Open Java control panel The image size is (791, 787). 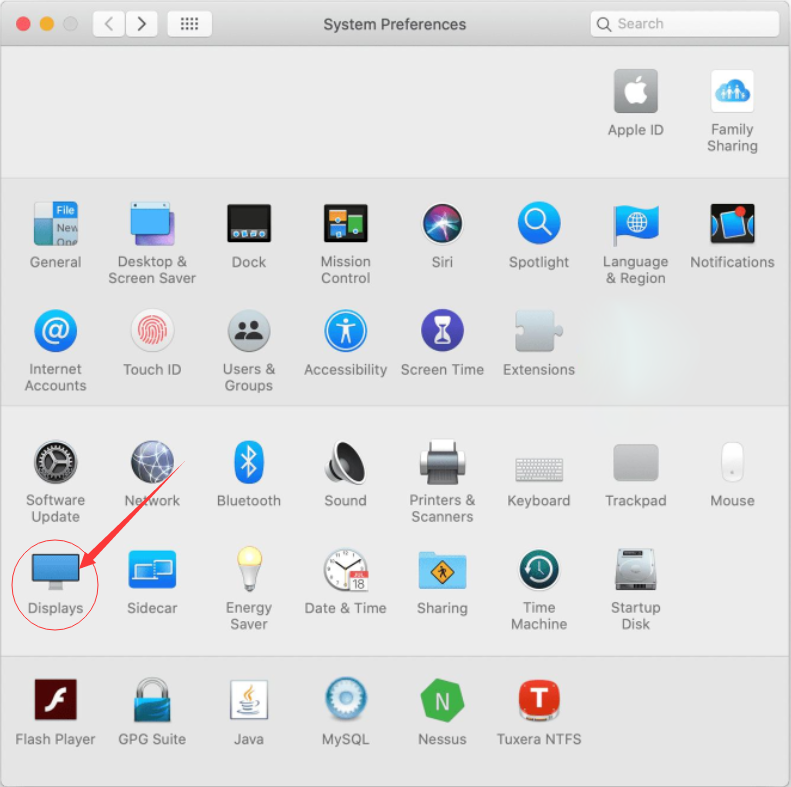(x=249, y=699)
